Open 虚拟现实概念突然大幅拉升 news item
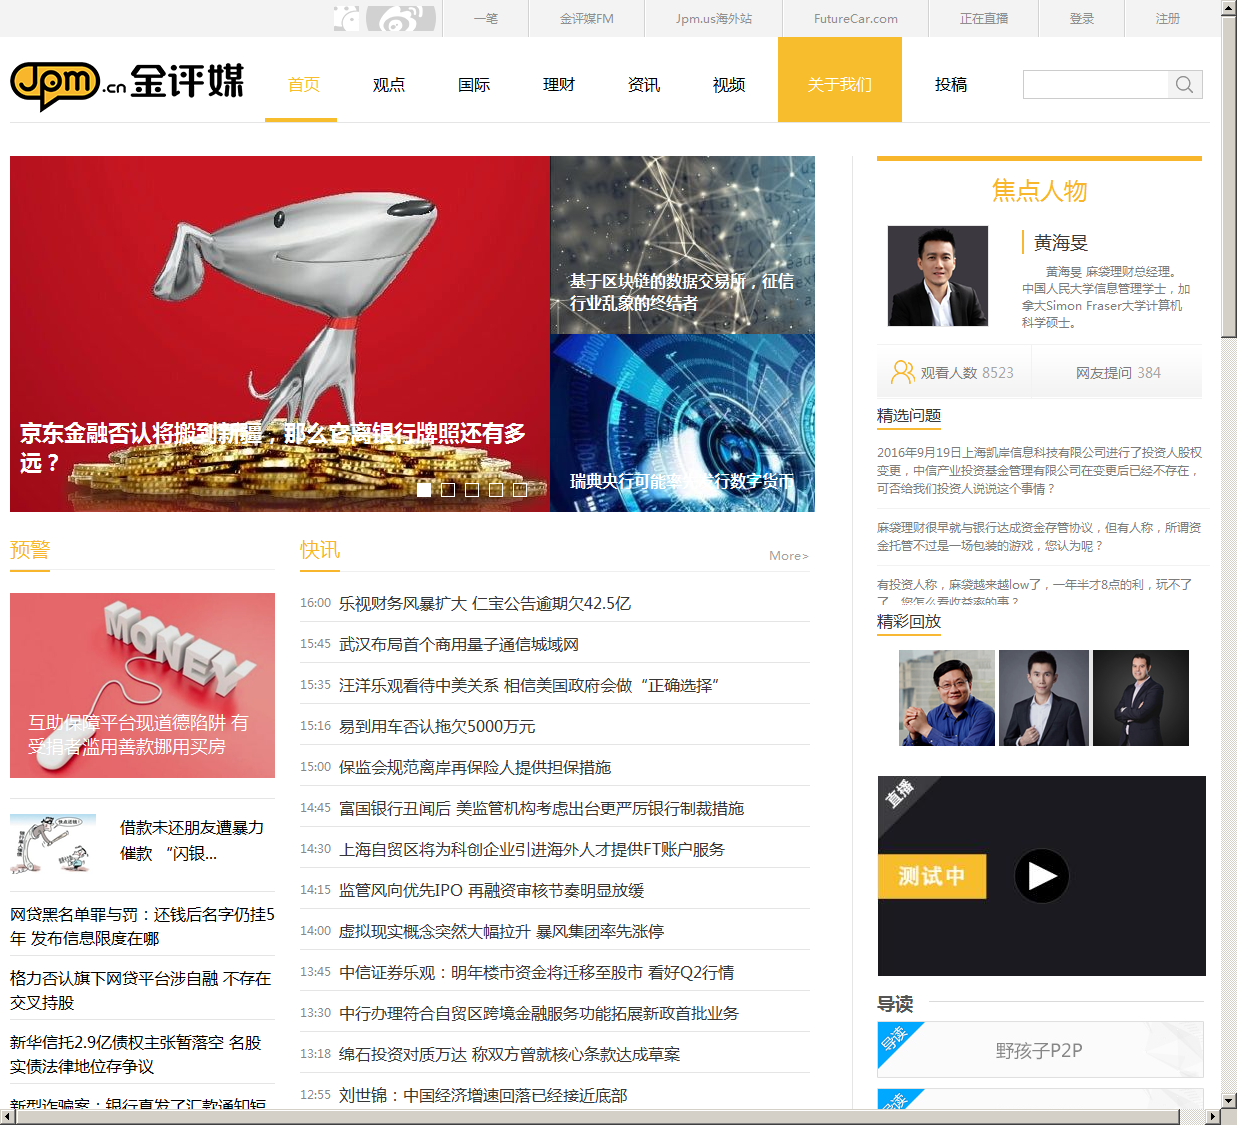Image resolution: width=1237 pixels, height=1125 pixels. pos(501,931)
